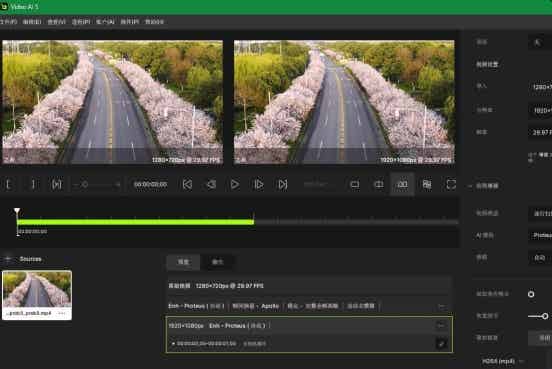Click the Video AI app logo
Image resolution: width=552 pixels, height=369 pixels.
(x=4, y=7)
